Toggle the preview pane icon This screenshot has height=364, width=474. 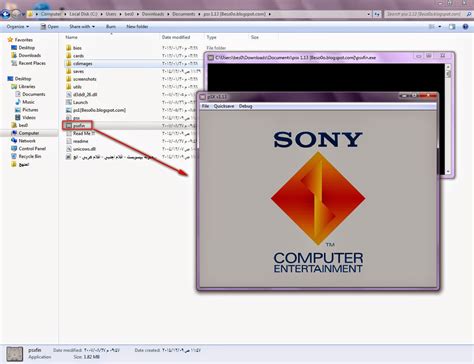tap(452, 27)
